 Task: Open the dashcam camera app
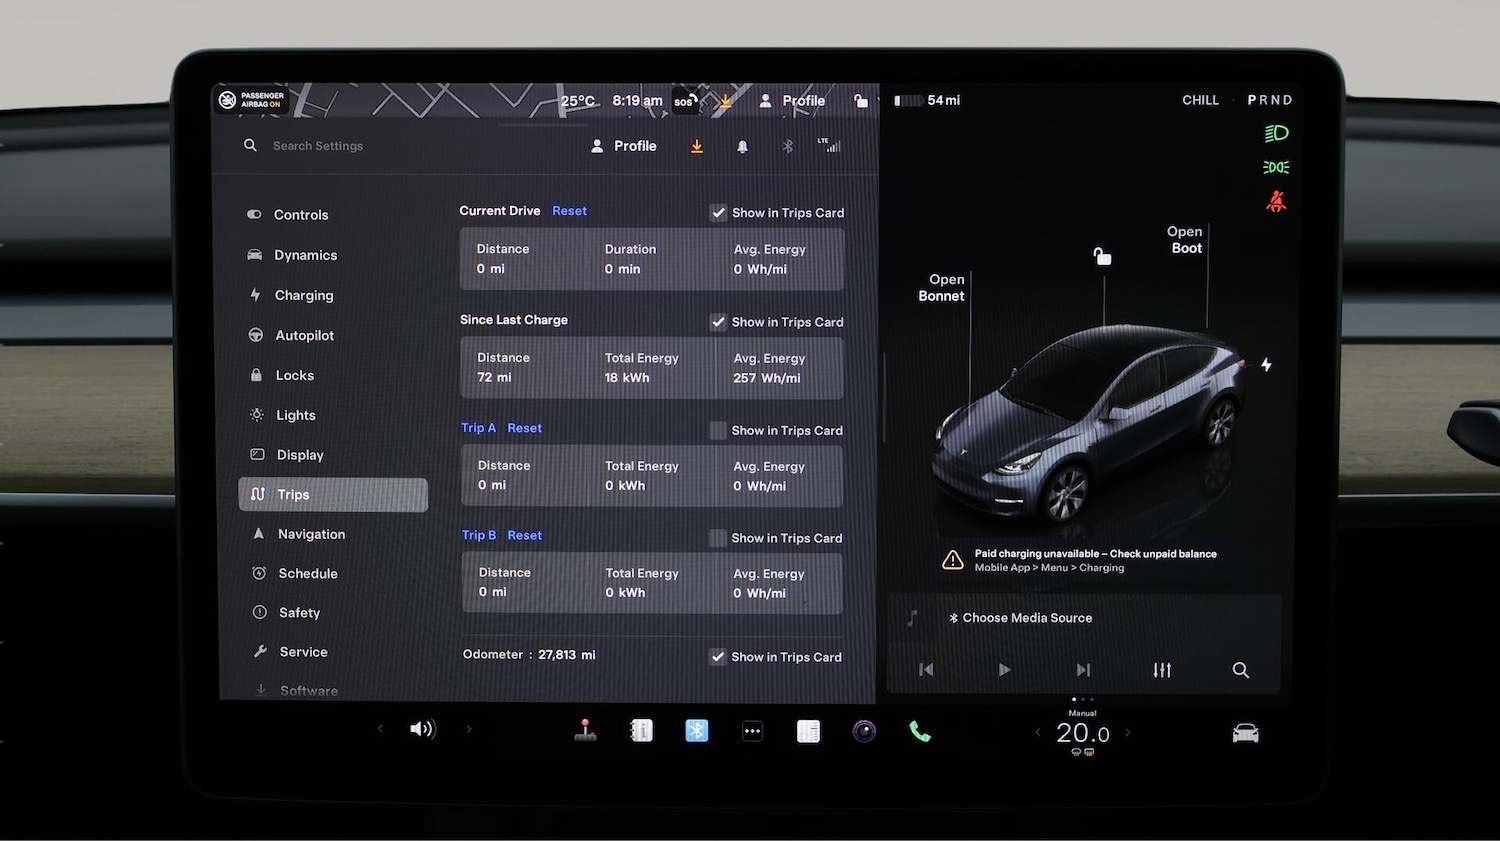coord(864,731)
